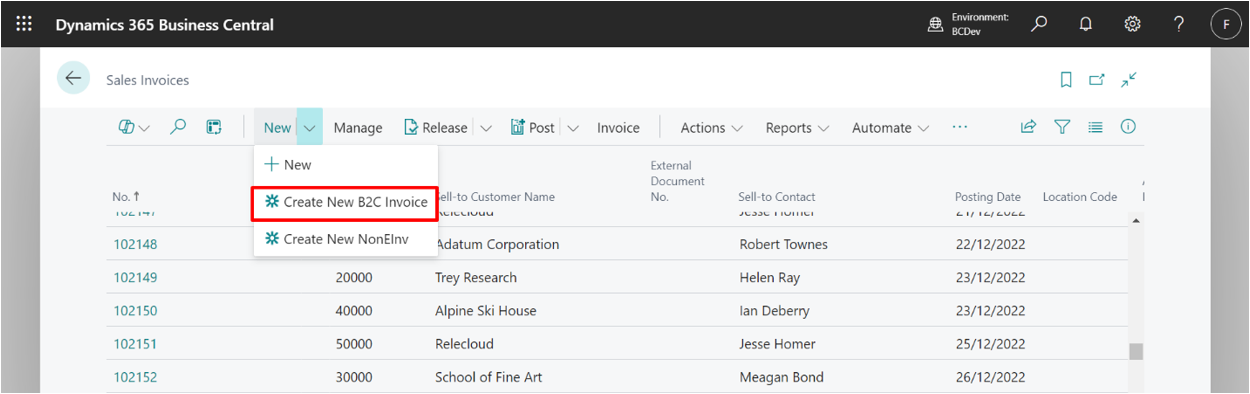Toggle the filter pane funnel icon
The height and width of the screenshot is (394, 1250).
pyautogui.click(x=1062, y=127)
